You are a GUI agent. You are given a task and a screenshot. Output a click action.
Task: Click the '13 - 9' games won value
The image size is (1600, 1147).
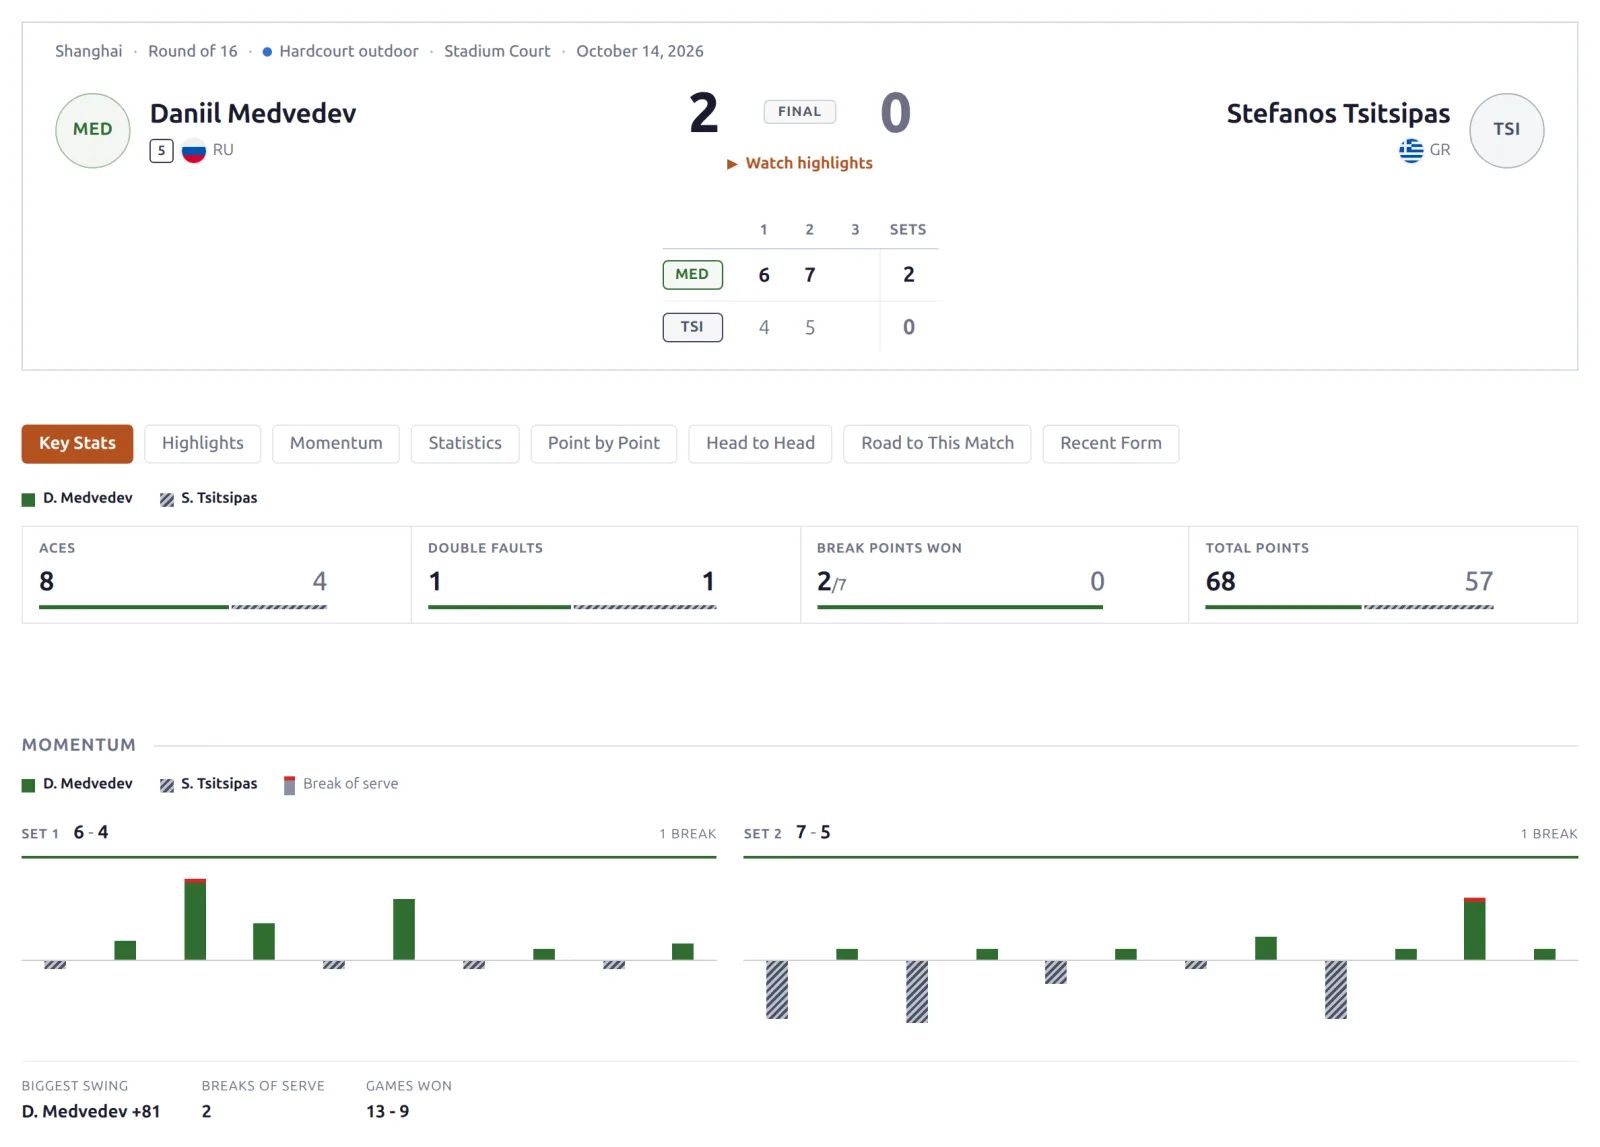(387, 1111)
